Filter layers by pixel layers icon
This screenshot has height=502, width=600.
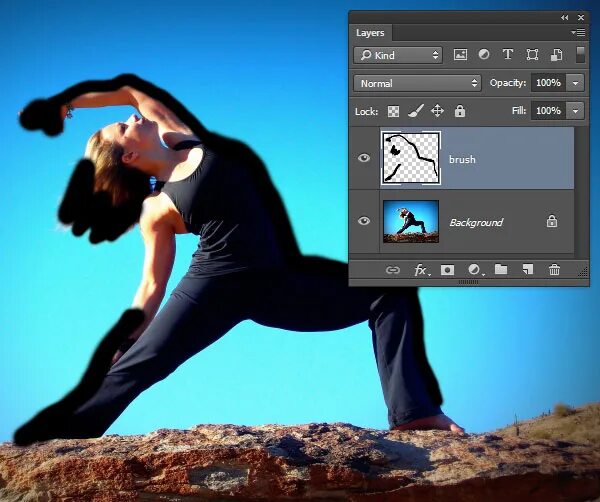coord(460,55)
